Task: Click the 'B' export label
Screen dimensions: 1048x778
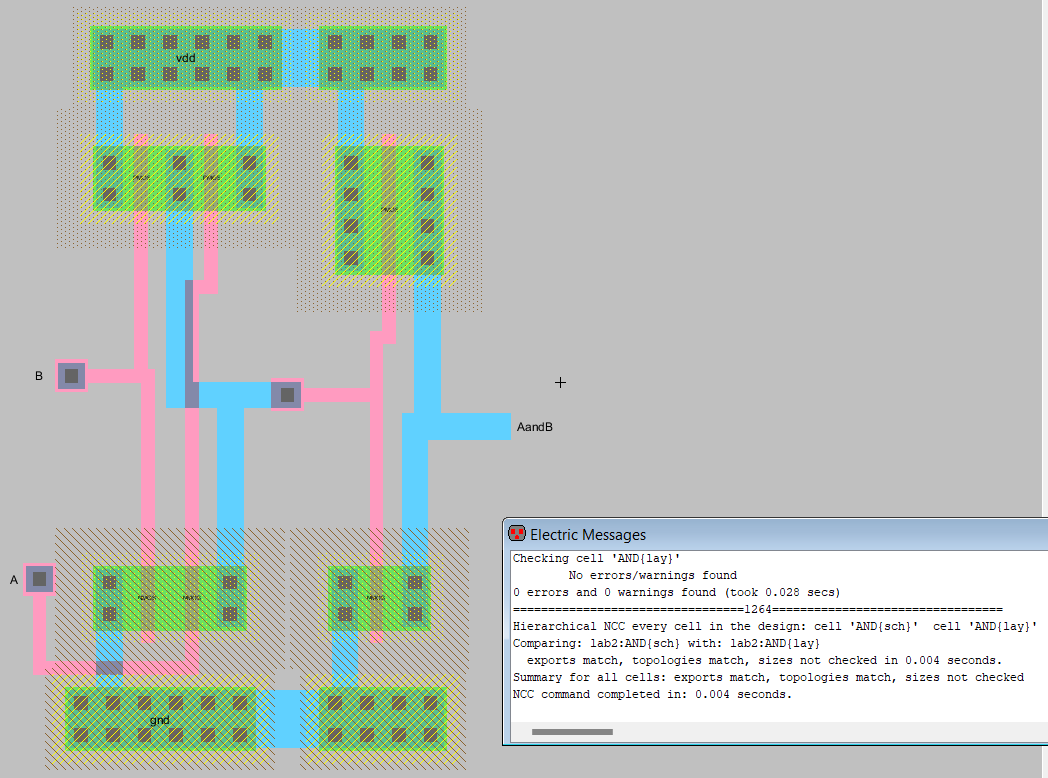Action: point(39,376)
